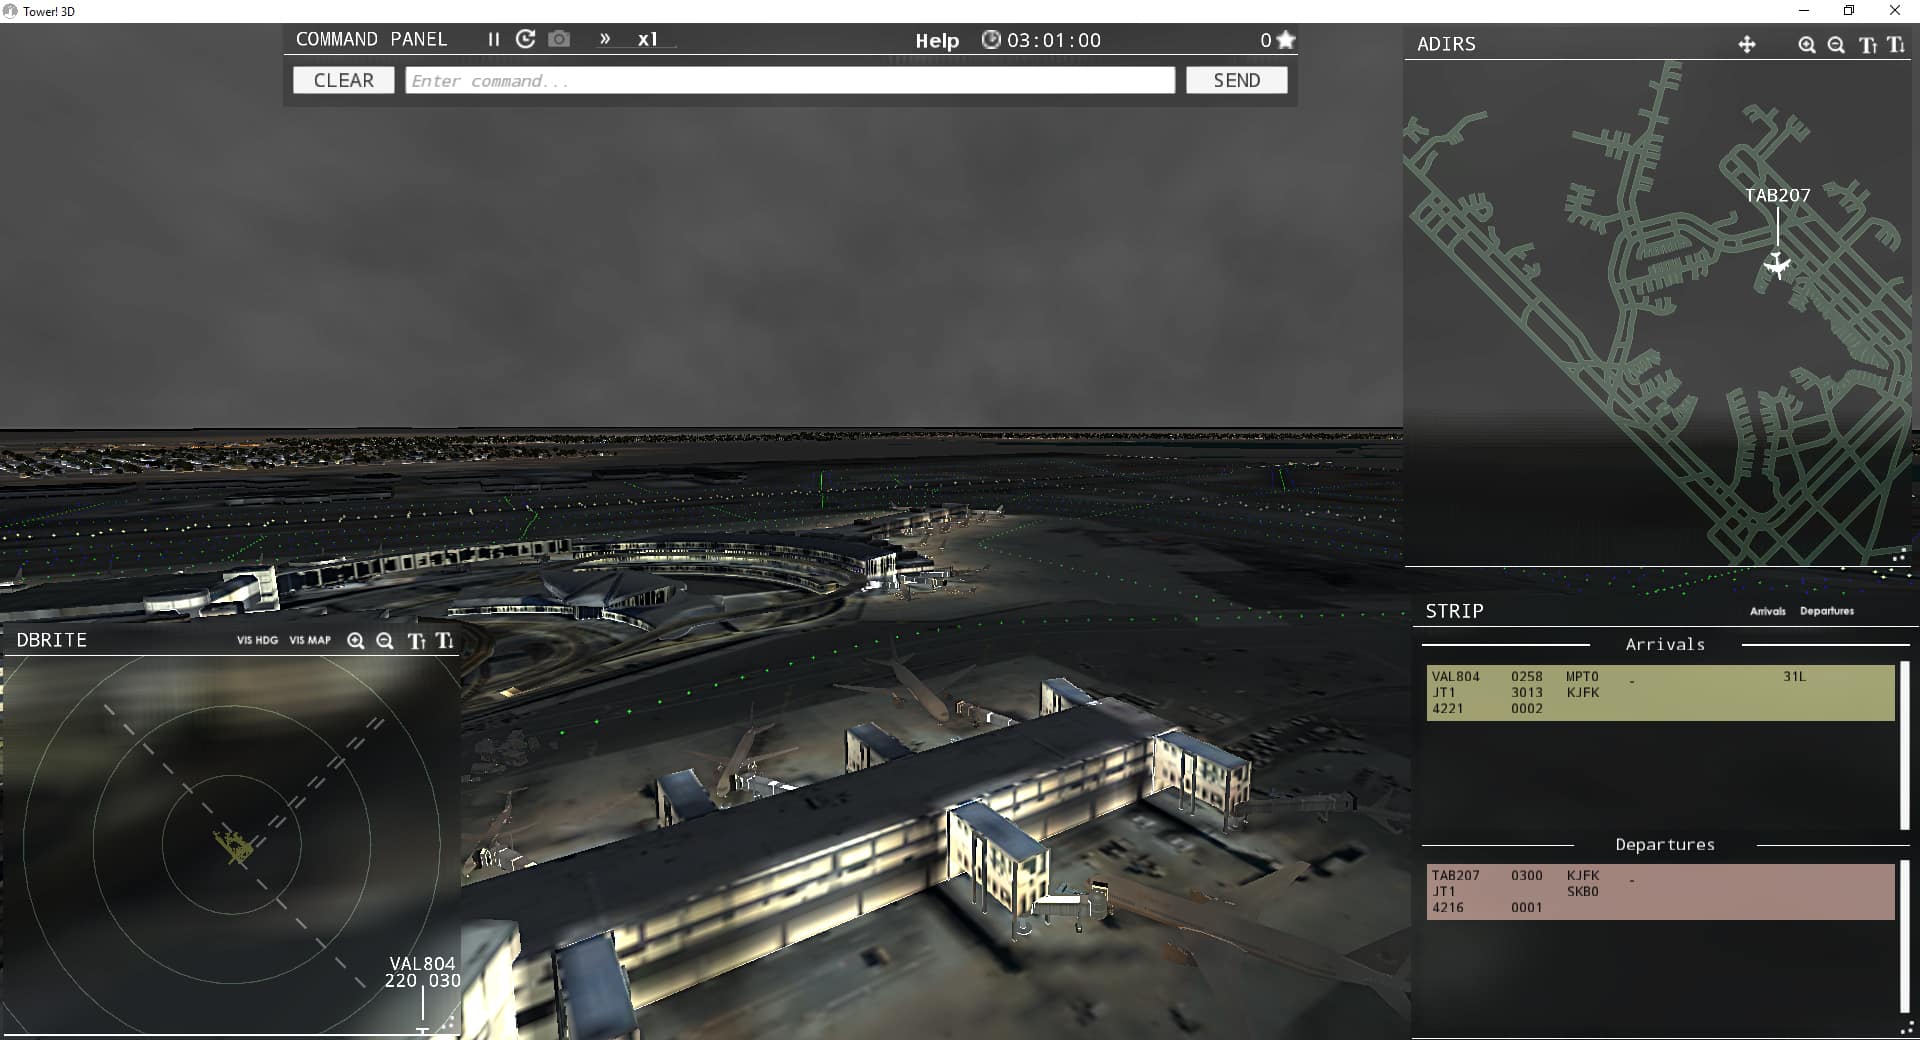The image size is (1920, 1040).
Task: Zoom out on the DBRITE radar
Action: pyautogui.click(x=384, y=641)
